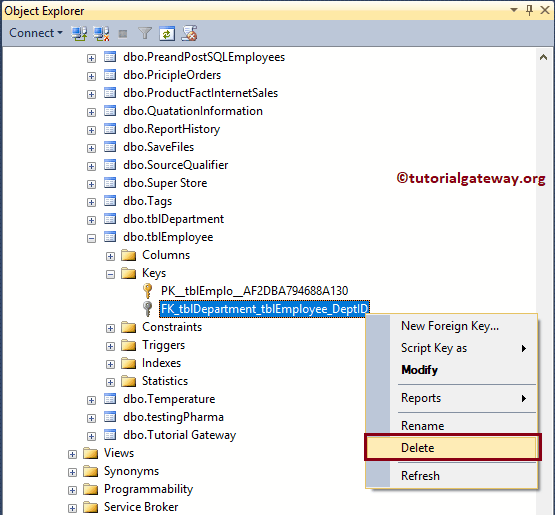Expand the Constraints folder node
This screenshot has height=515, width=555.
(110, 328)
